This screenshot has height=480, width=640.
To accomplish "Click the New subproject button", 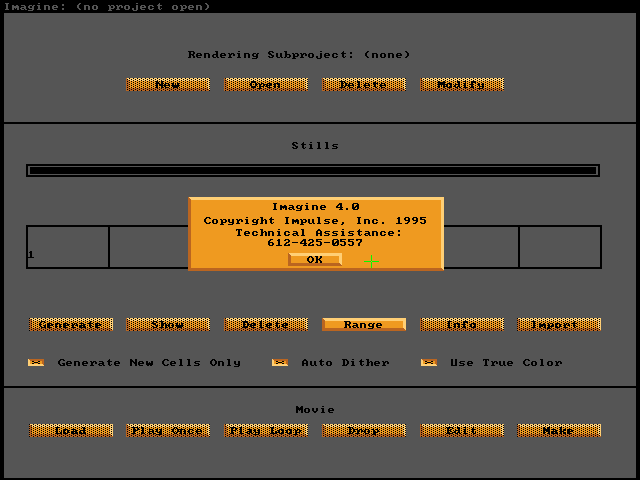I will (168, 84).
